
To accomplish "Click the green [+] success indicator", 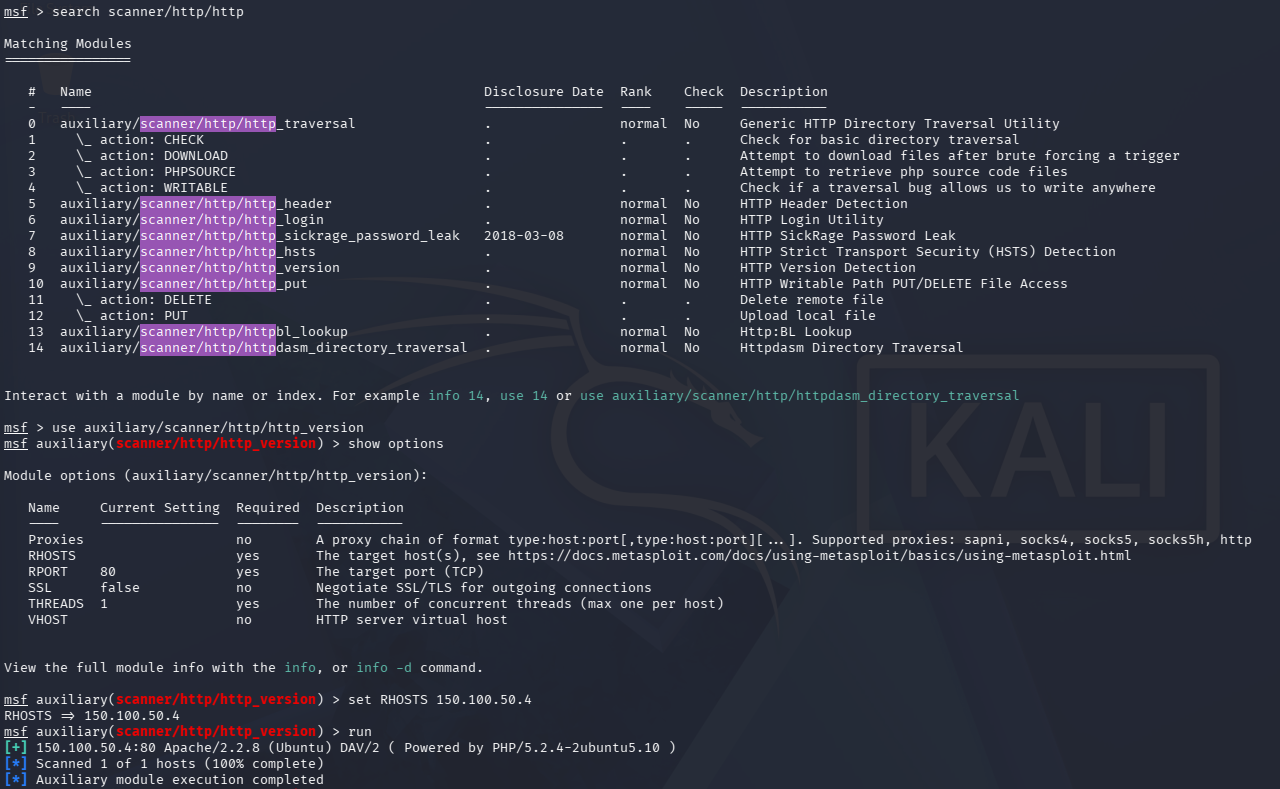I will 16,748.
